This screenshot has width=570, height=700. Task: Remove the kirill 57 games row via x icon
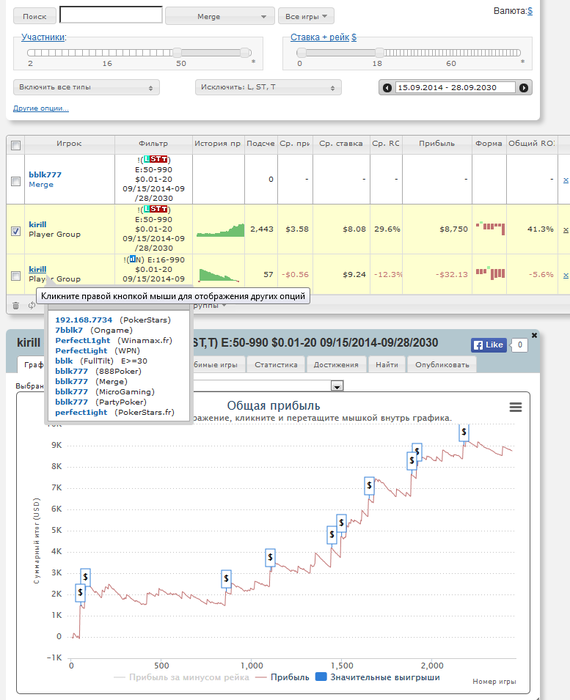tap(566, 276)
